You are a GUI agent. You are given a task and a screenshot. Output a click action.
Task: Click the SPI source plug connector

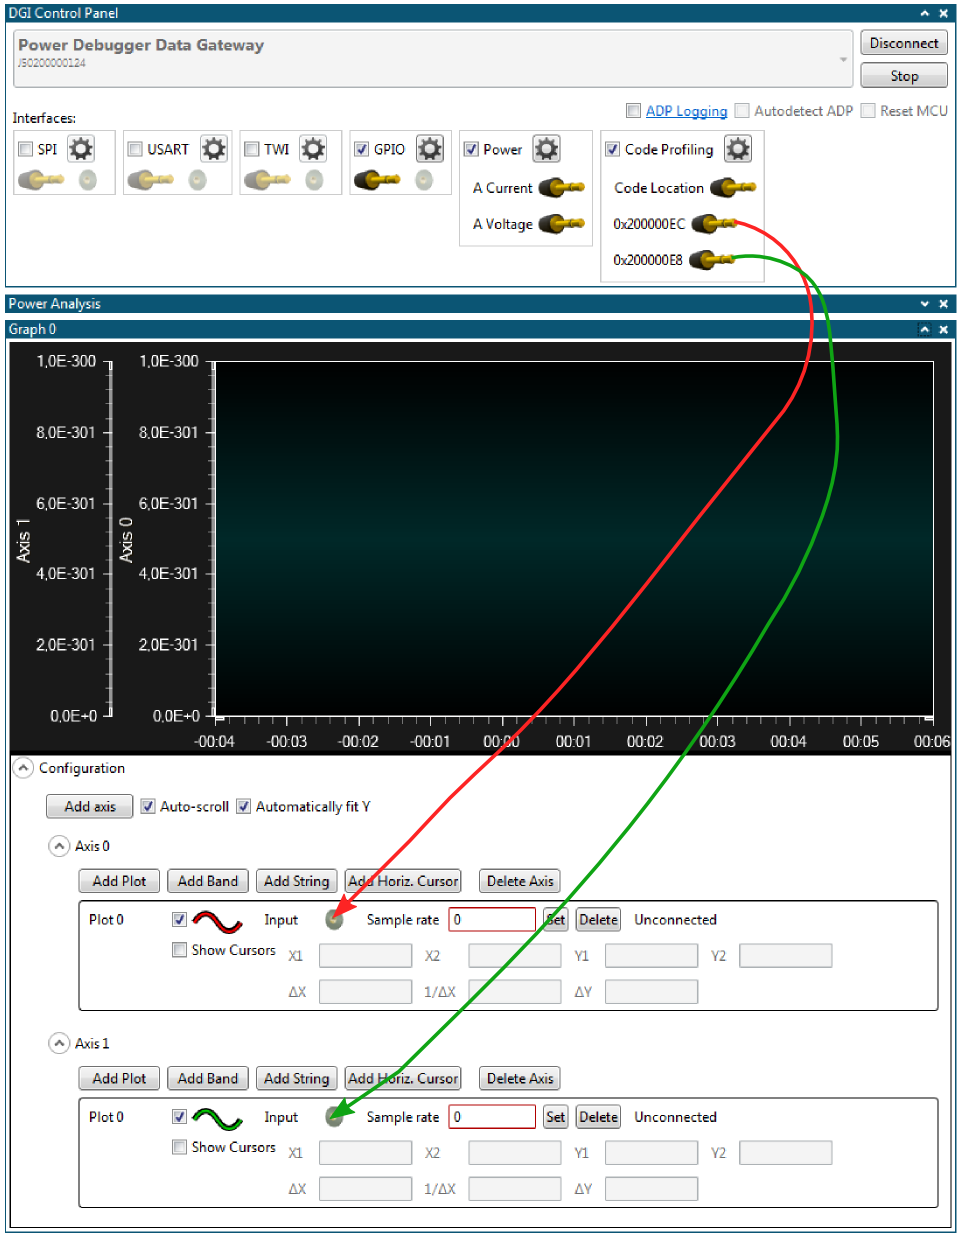(x=41, y=180)
